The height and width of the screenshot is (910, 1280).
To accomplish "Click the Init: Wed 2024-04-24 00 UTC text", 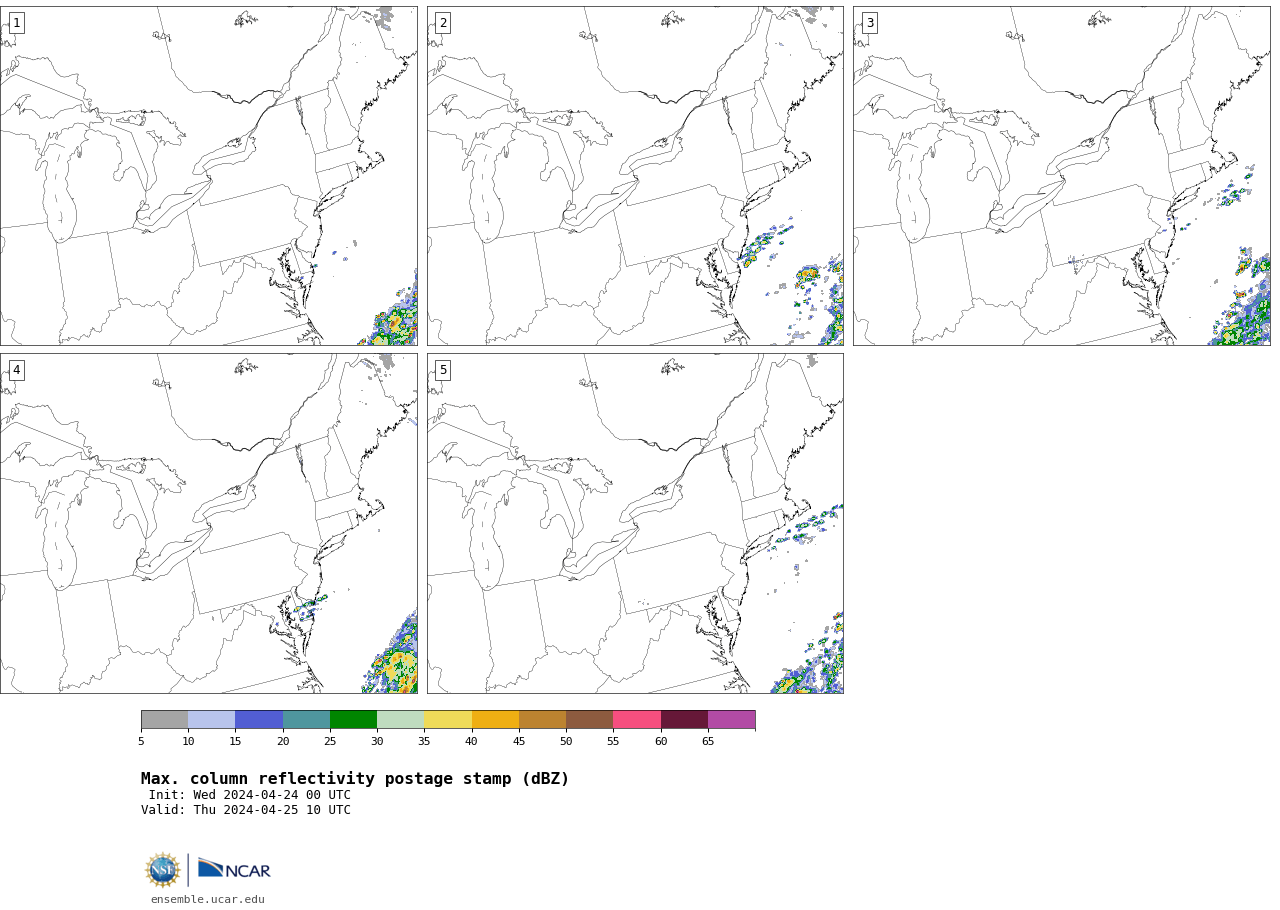I will 250,795.
